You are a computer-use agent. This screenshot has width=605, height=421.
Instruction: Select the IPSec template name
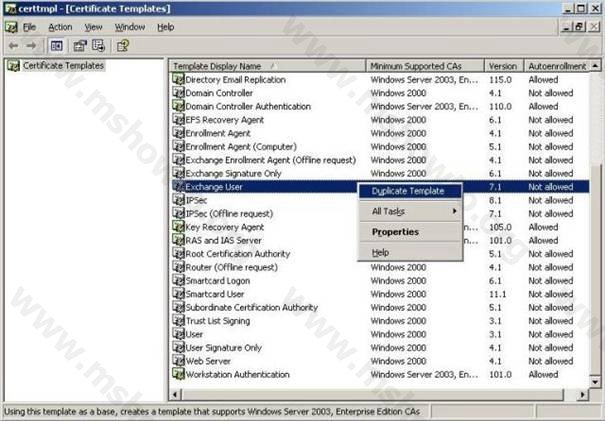pos(196,200)
